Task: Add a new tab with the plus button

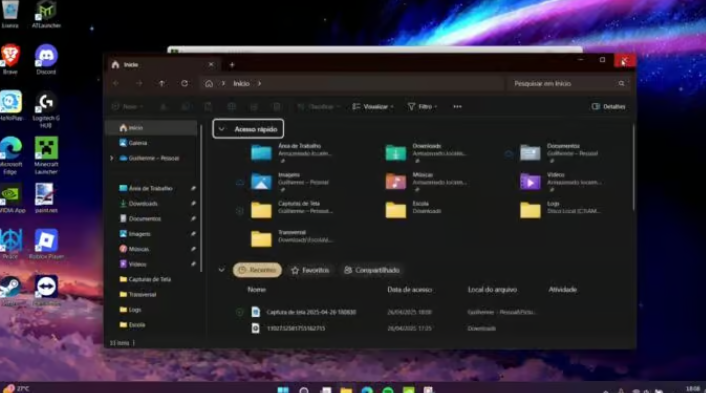Action: (x=232, y=65)
